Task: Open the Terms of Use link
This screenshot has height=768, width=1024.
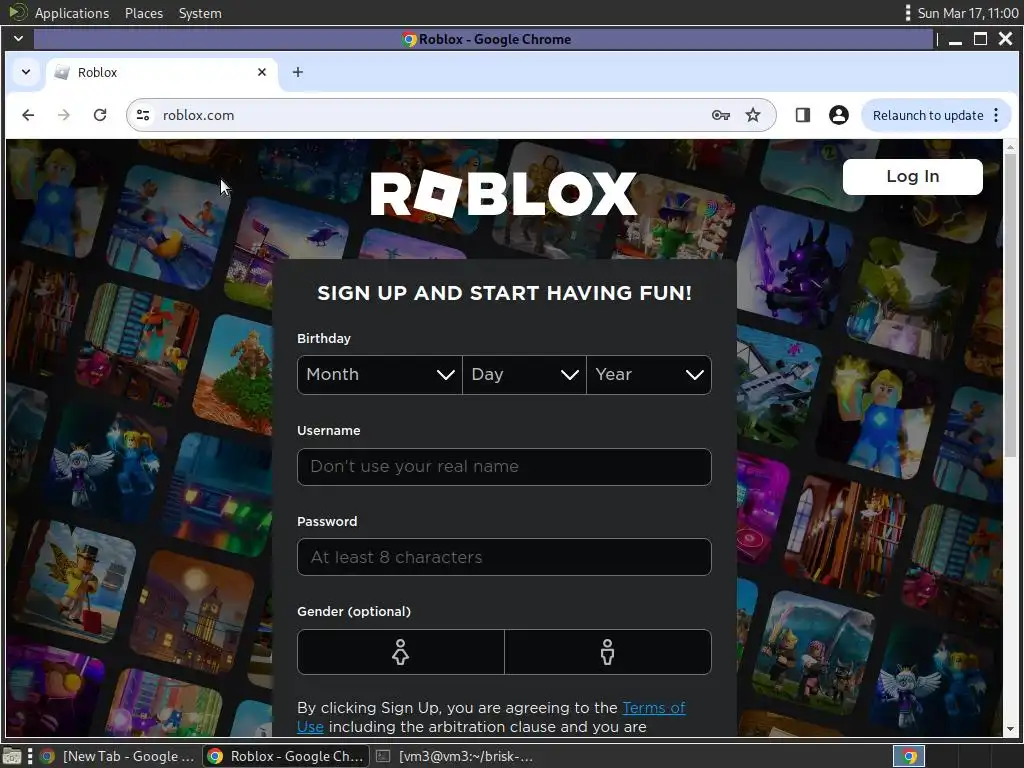Action: [x=654, y=708]
